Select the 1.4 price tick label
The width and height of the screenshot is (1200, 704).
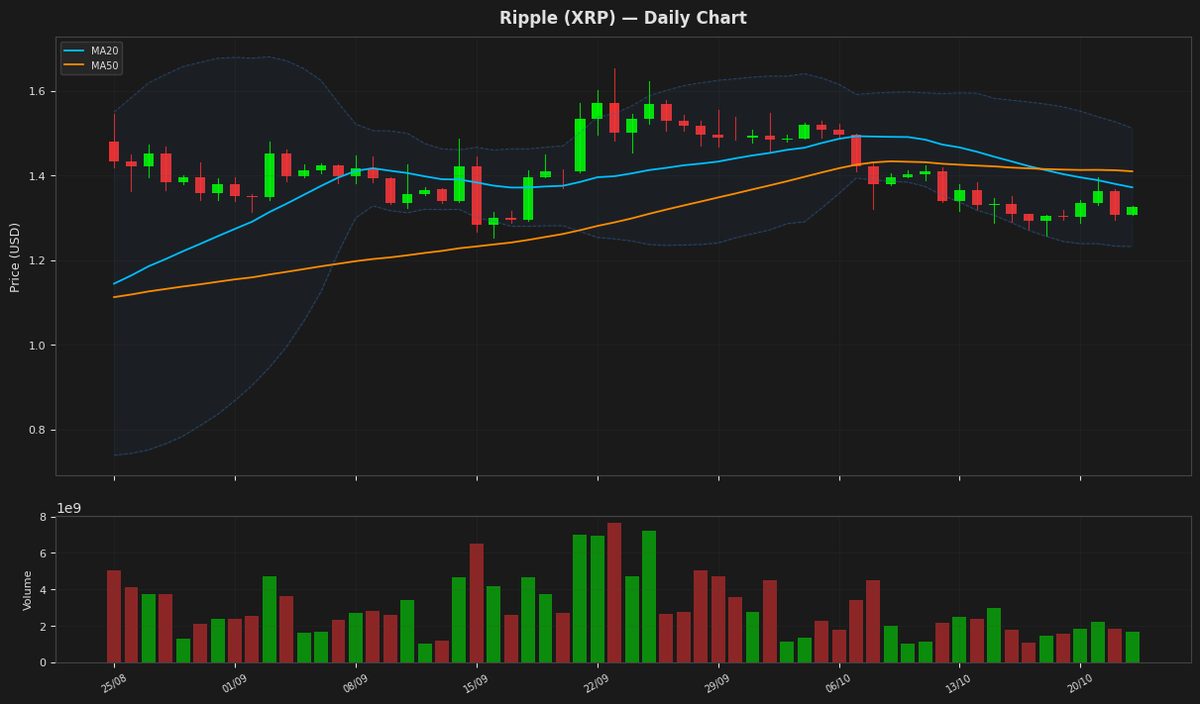click(x=37, y=176)
